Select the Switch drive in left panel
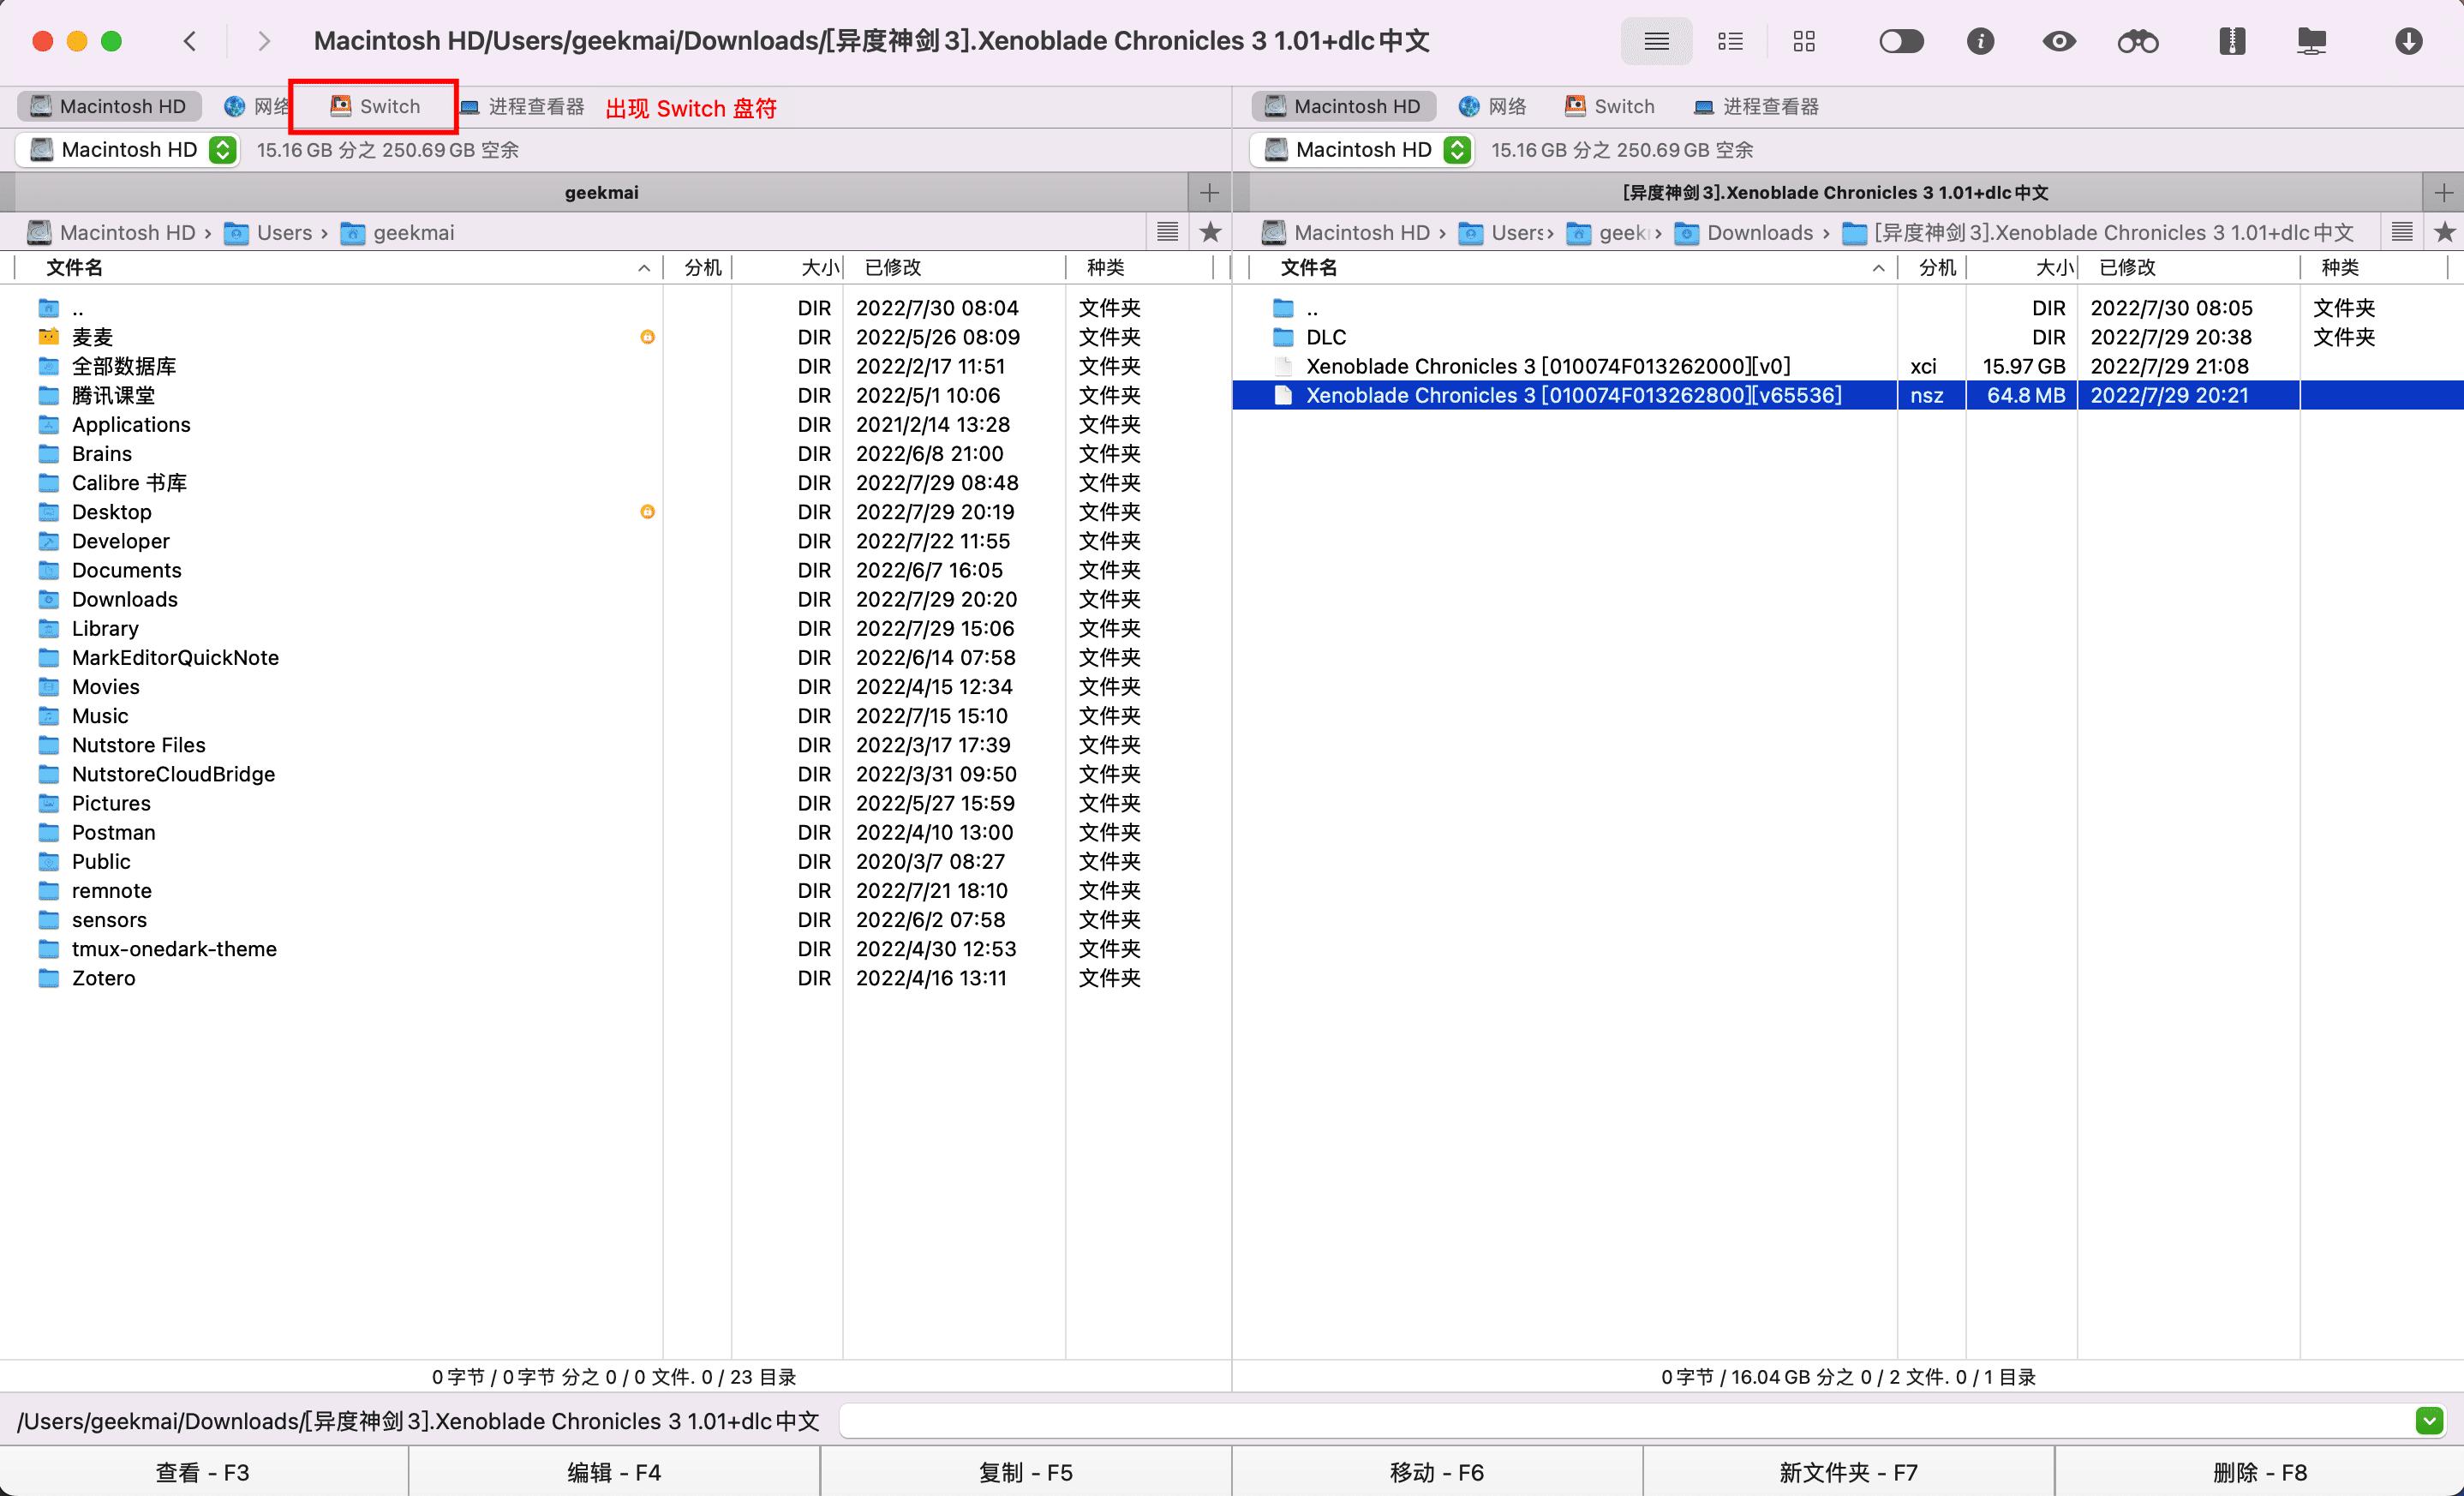 (375, 106)
